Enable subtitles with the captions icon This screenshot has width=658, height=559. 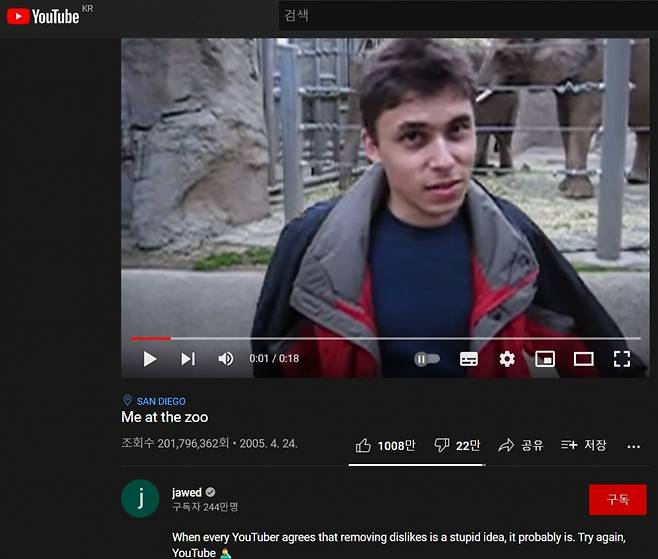(469, 359)
